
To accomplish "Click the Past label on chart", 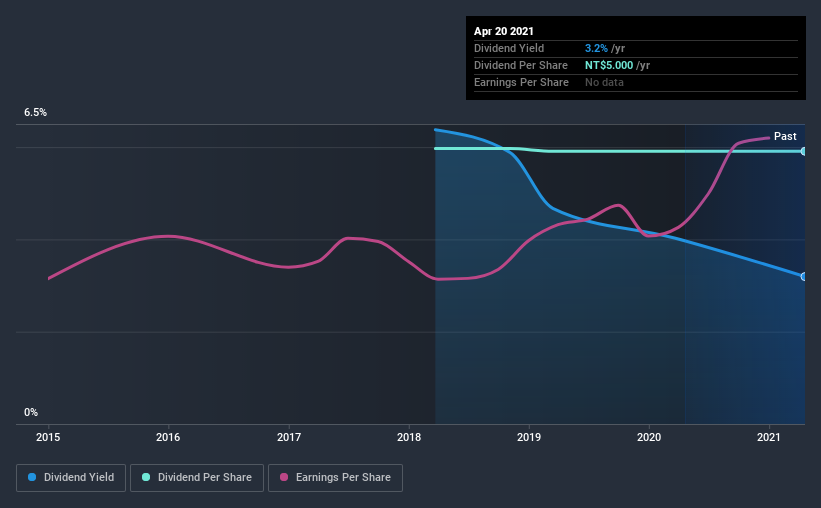I will tap(785, 136).
